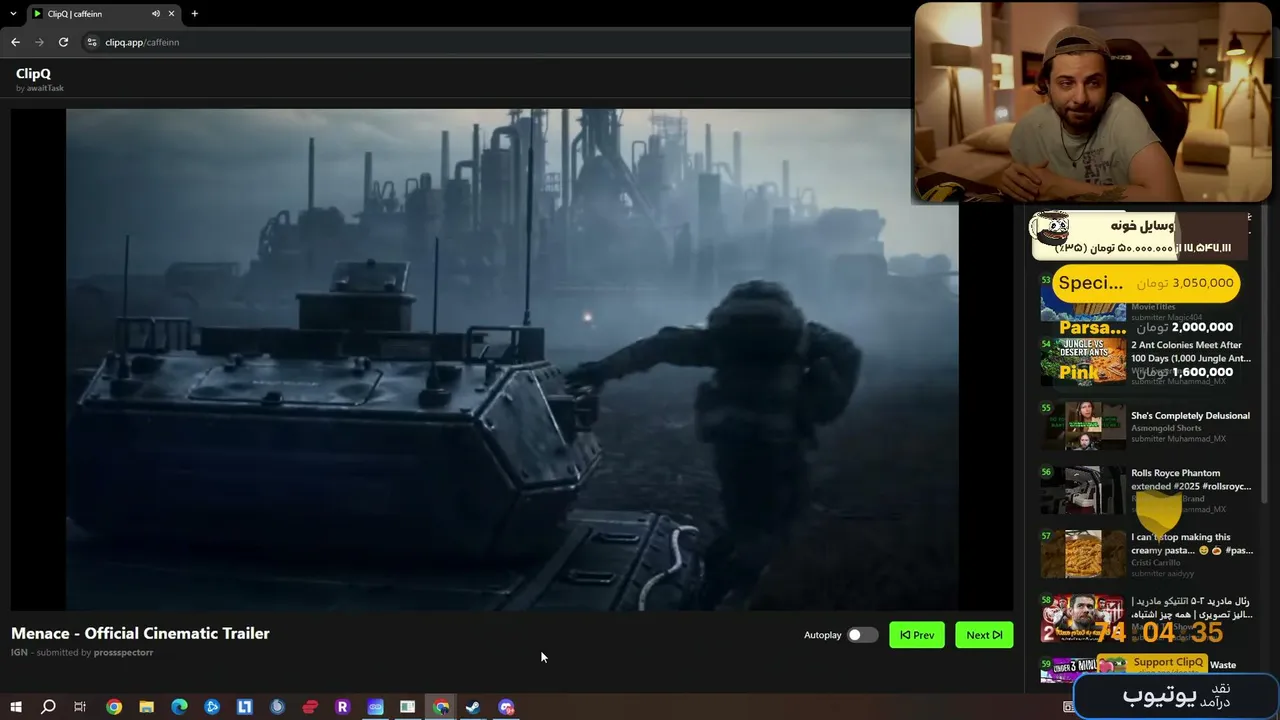Open Task View on the taskbar
The image size is (1280, 720).
point(80,707)
